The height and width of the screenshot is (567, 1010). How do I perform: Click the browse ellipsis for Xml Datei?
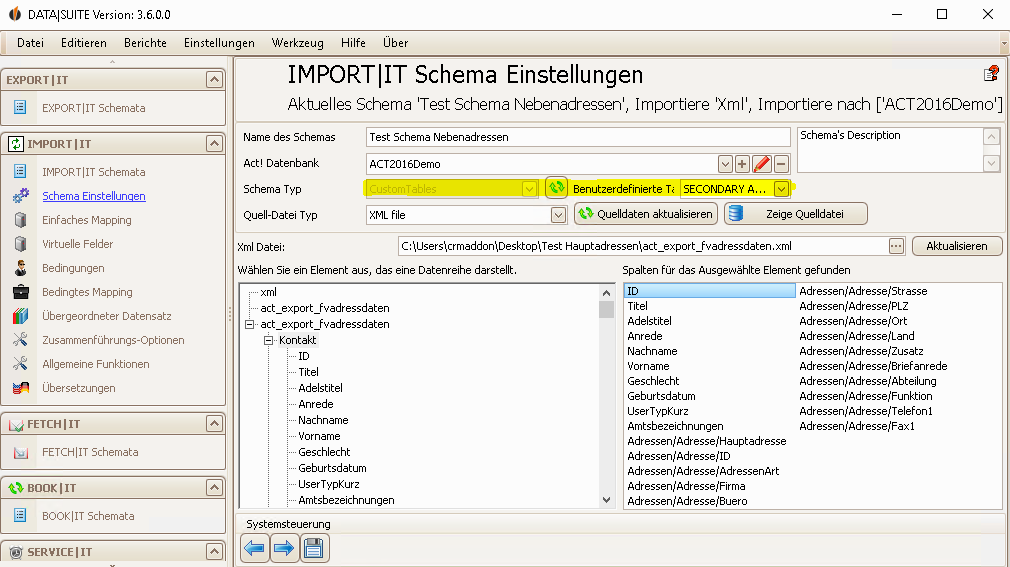896,246
